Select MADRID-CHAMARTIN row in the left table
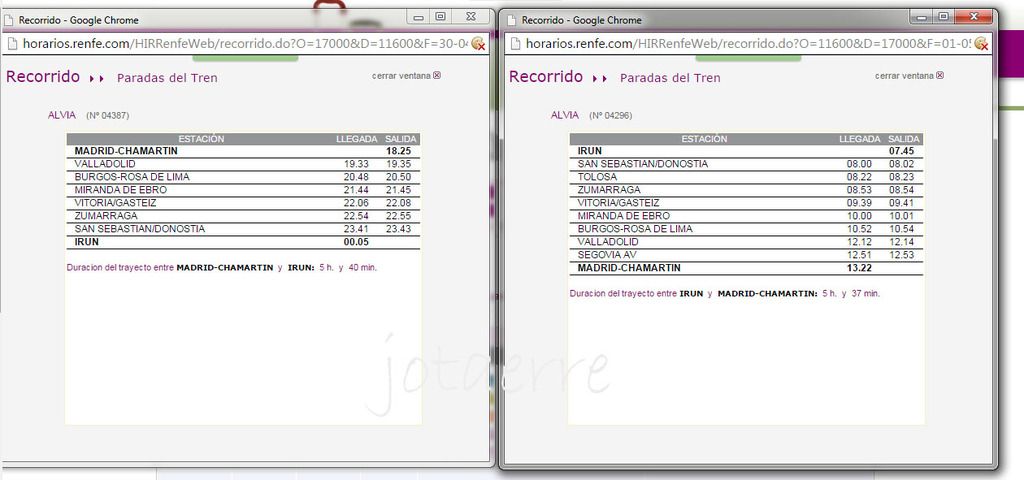1024x480 pixels. (243, 151)
